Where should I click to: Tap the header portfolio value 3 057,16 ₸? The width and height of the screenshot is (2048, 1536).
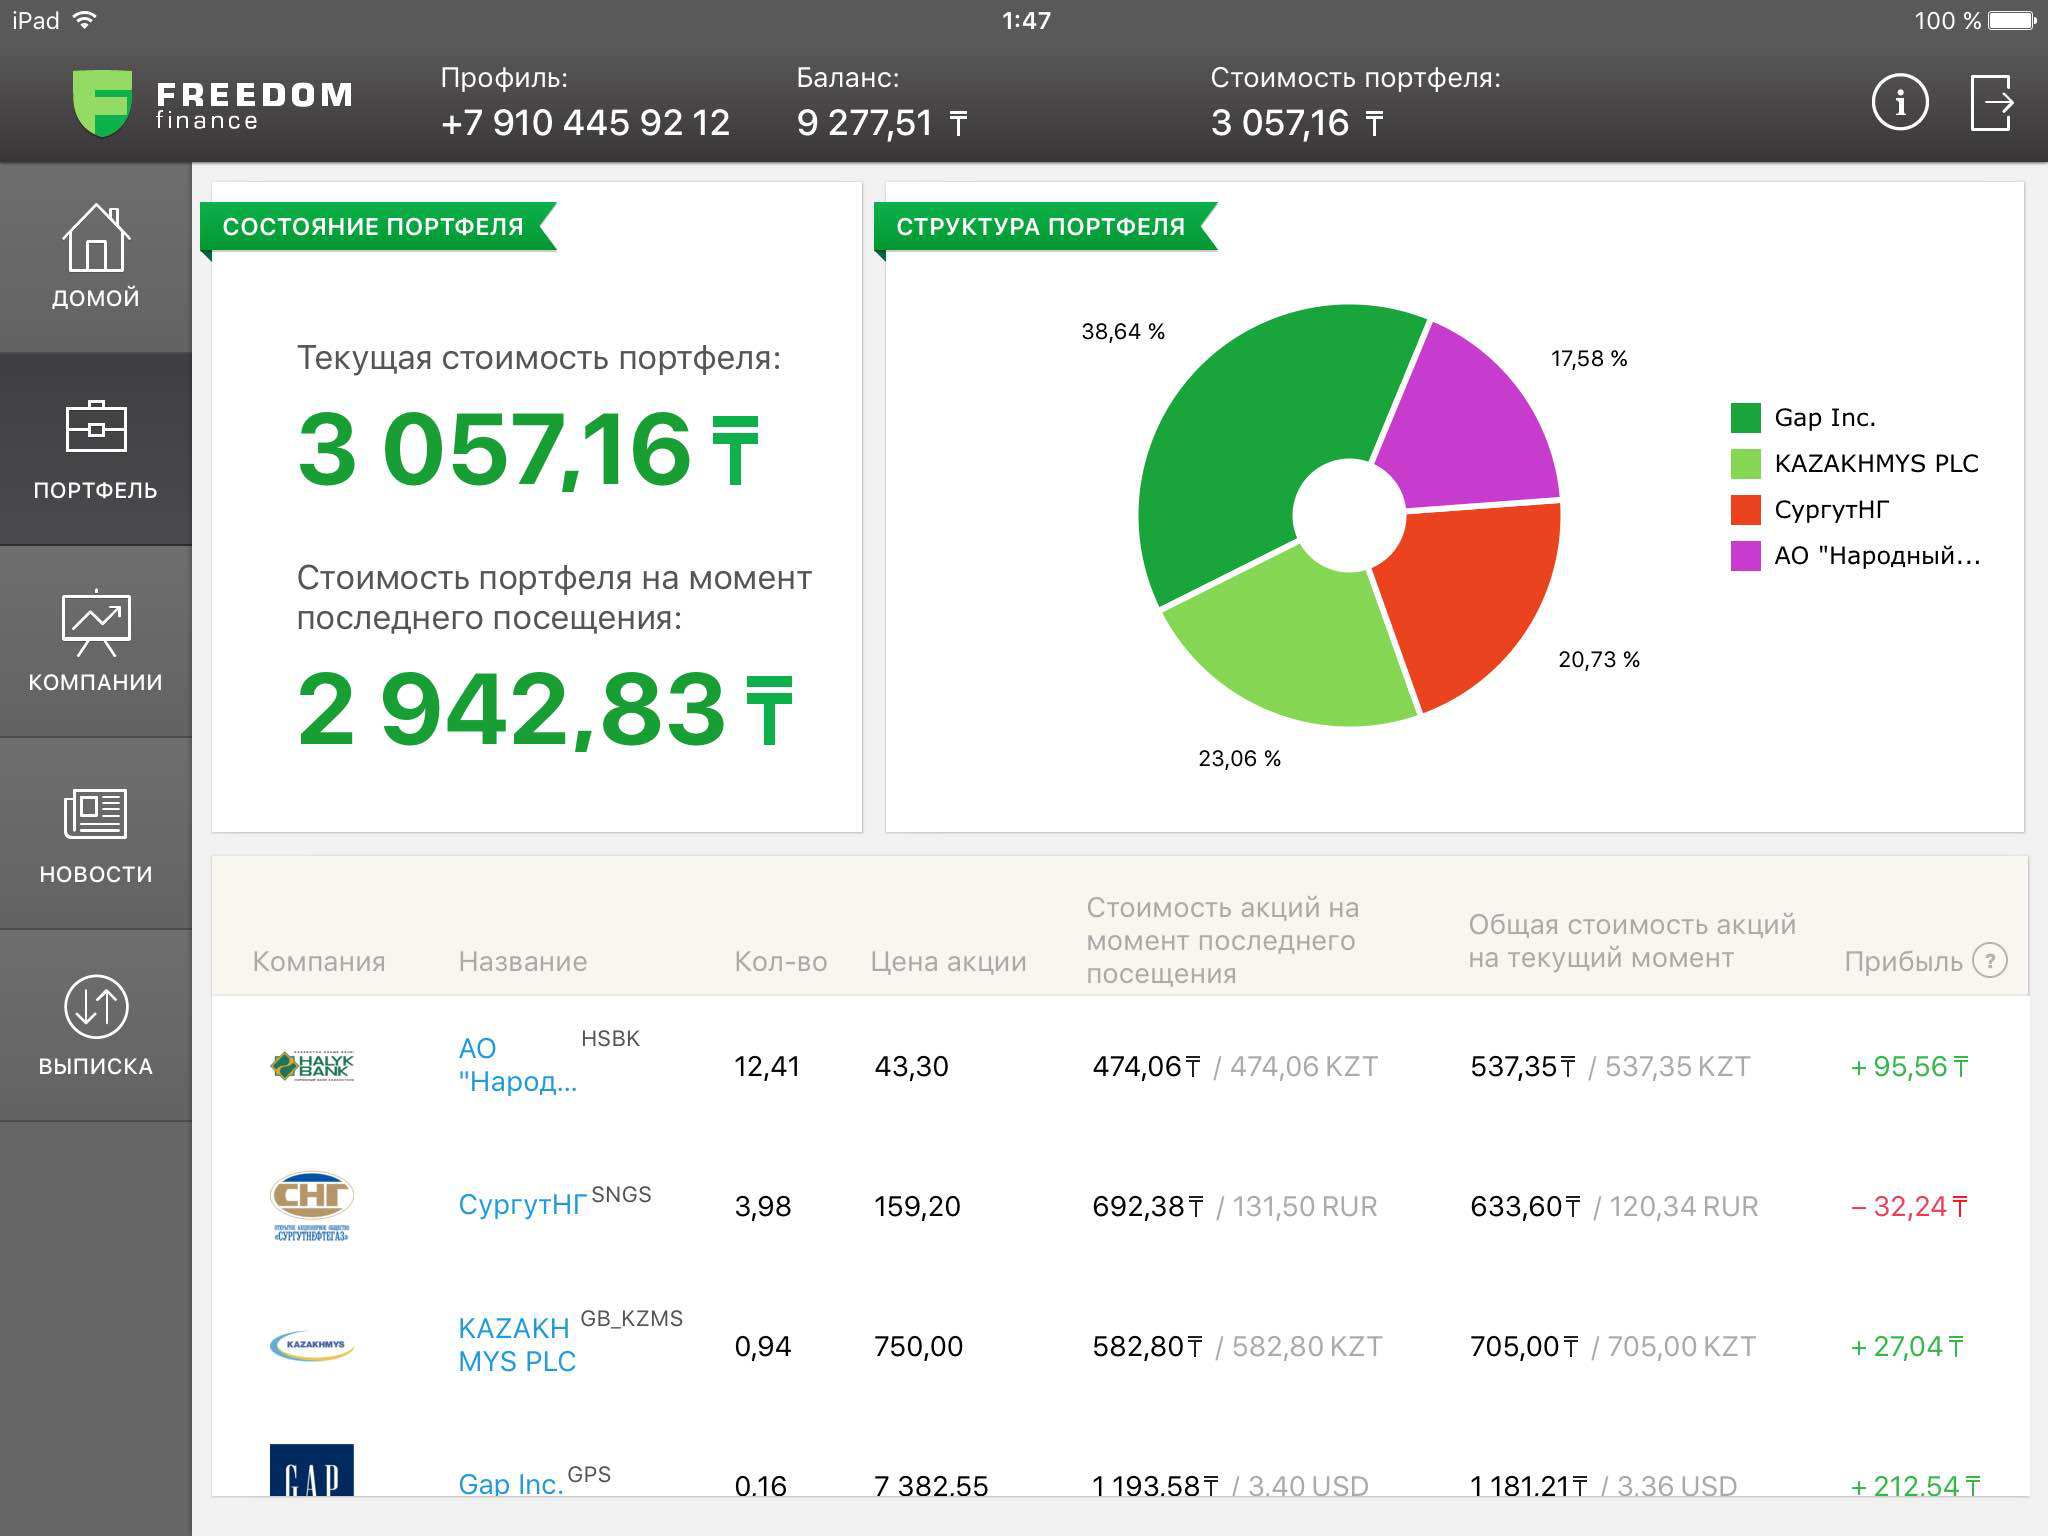tap(1297, 123)
